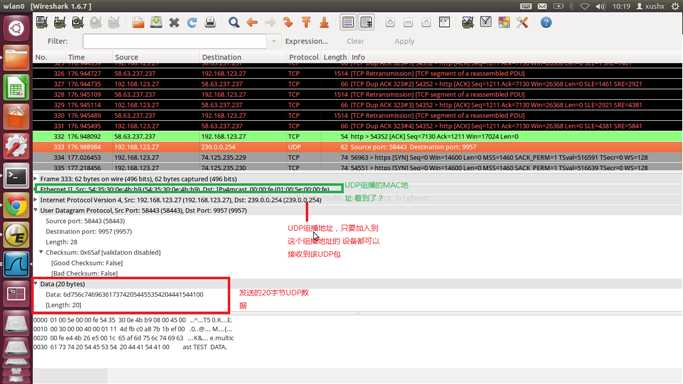683x384 pixels.
Task: Sort by the Protocol column header
Action: pos(304,57)
